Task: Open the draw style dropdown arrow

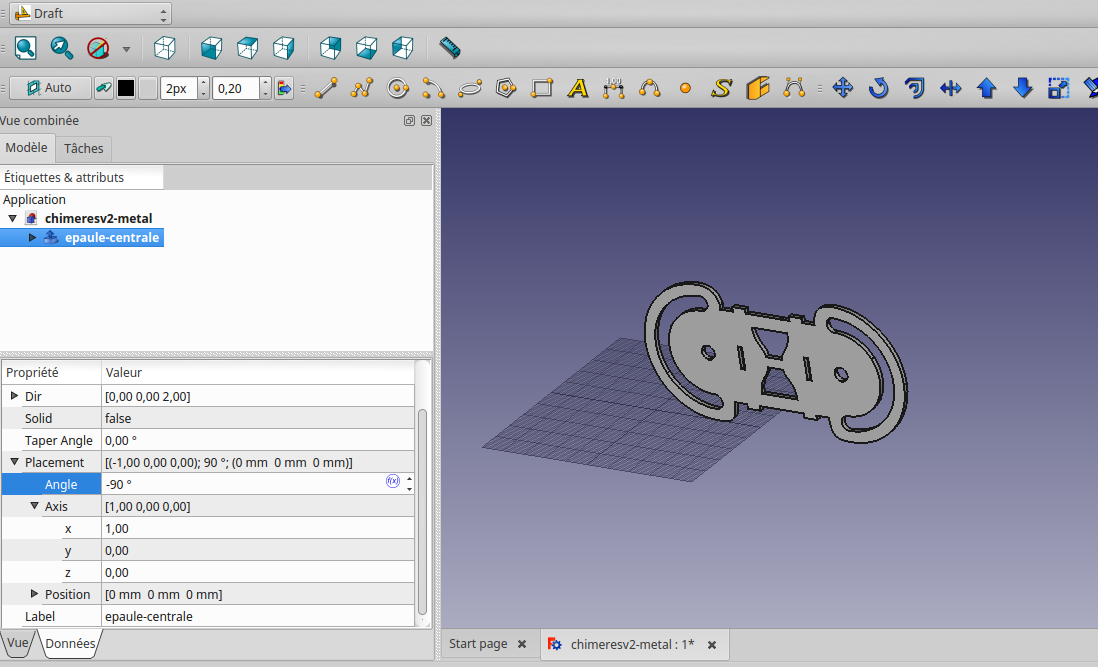Action: tap(126, 49)
